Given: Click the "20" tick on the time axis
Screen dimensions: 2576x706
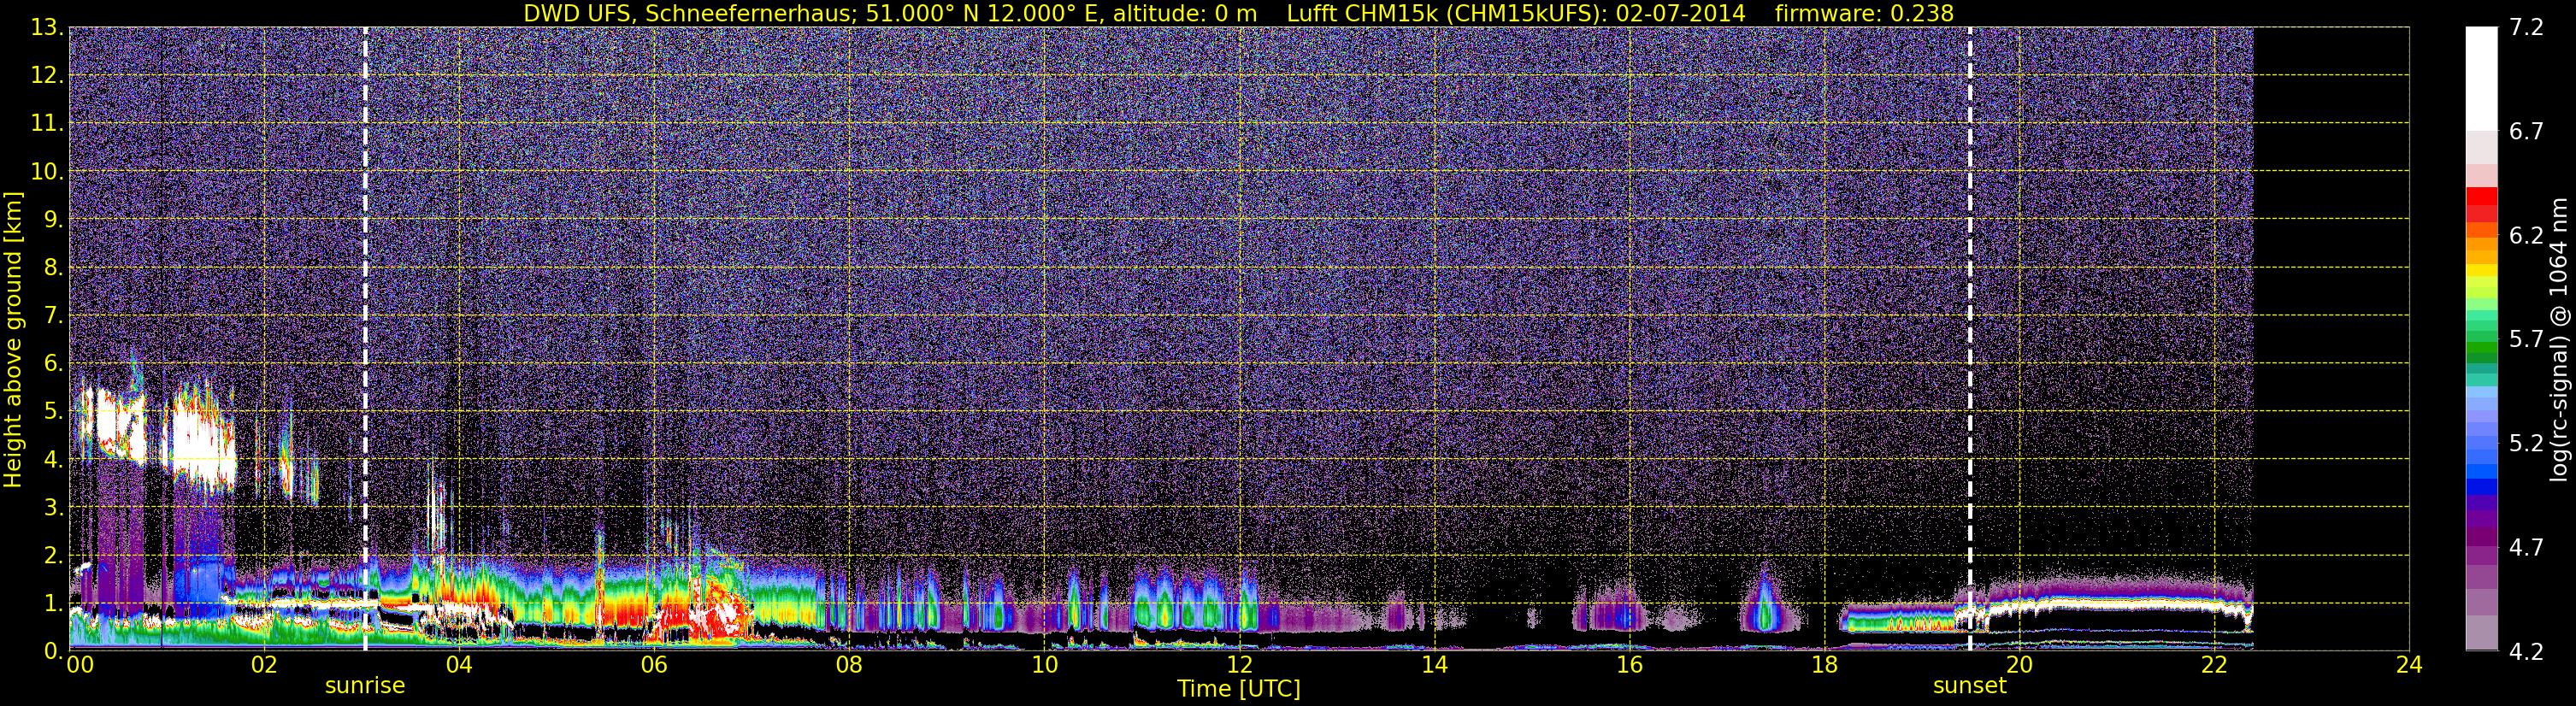Looking at the screenshot, I should [x=2019, y=665].
